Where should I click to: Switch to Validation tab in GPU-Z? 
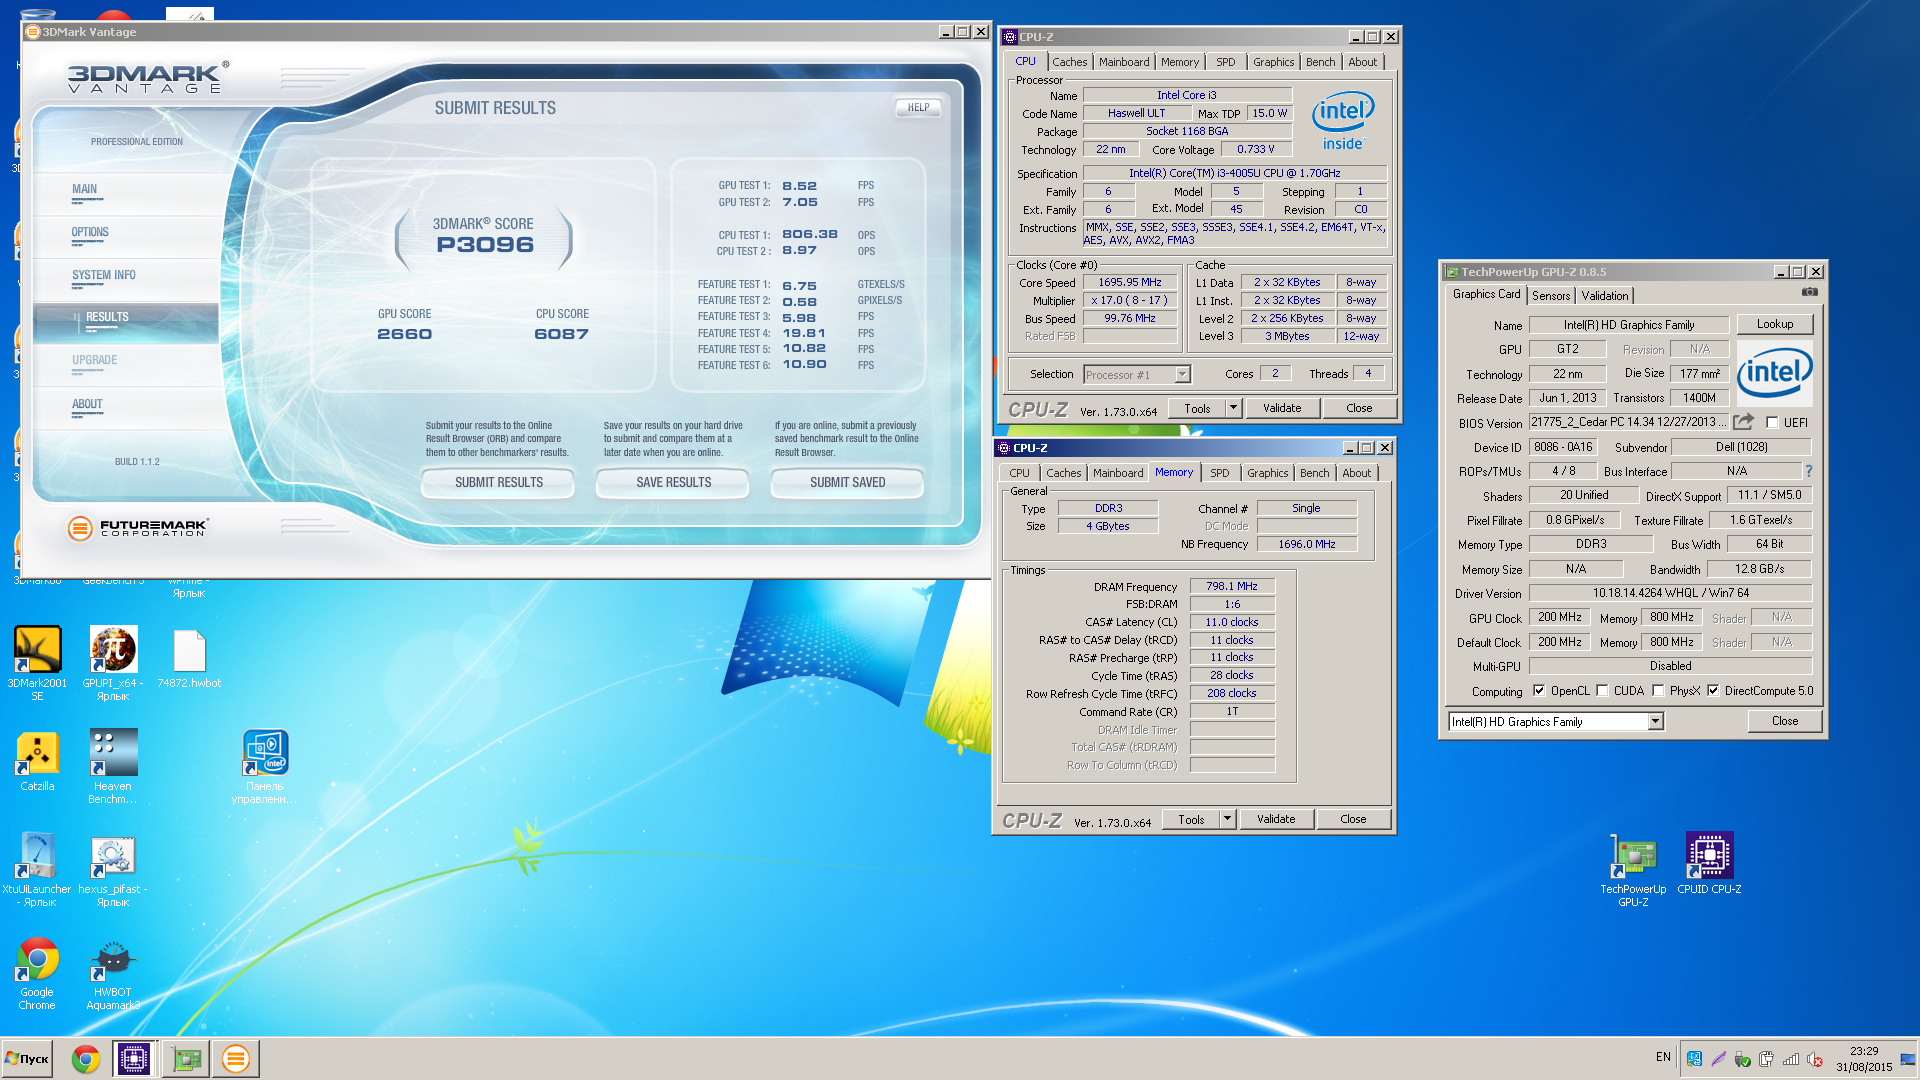click(1605, 295)
